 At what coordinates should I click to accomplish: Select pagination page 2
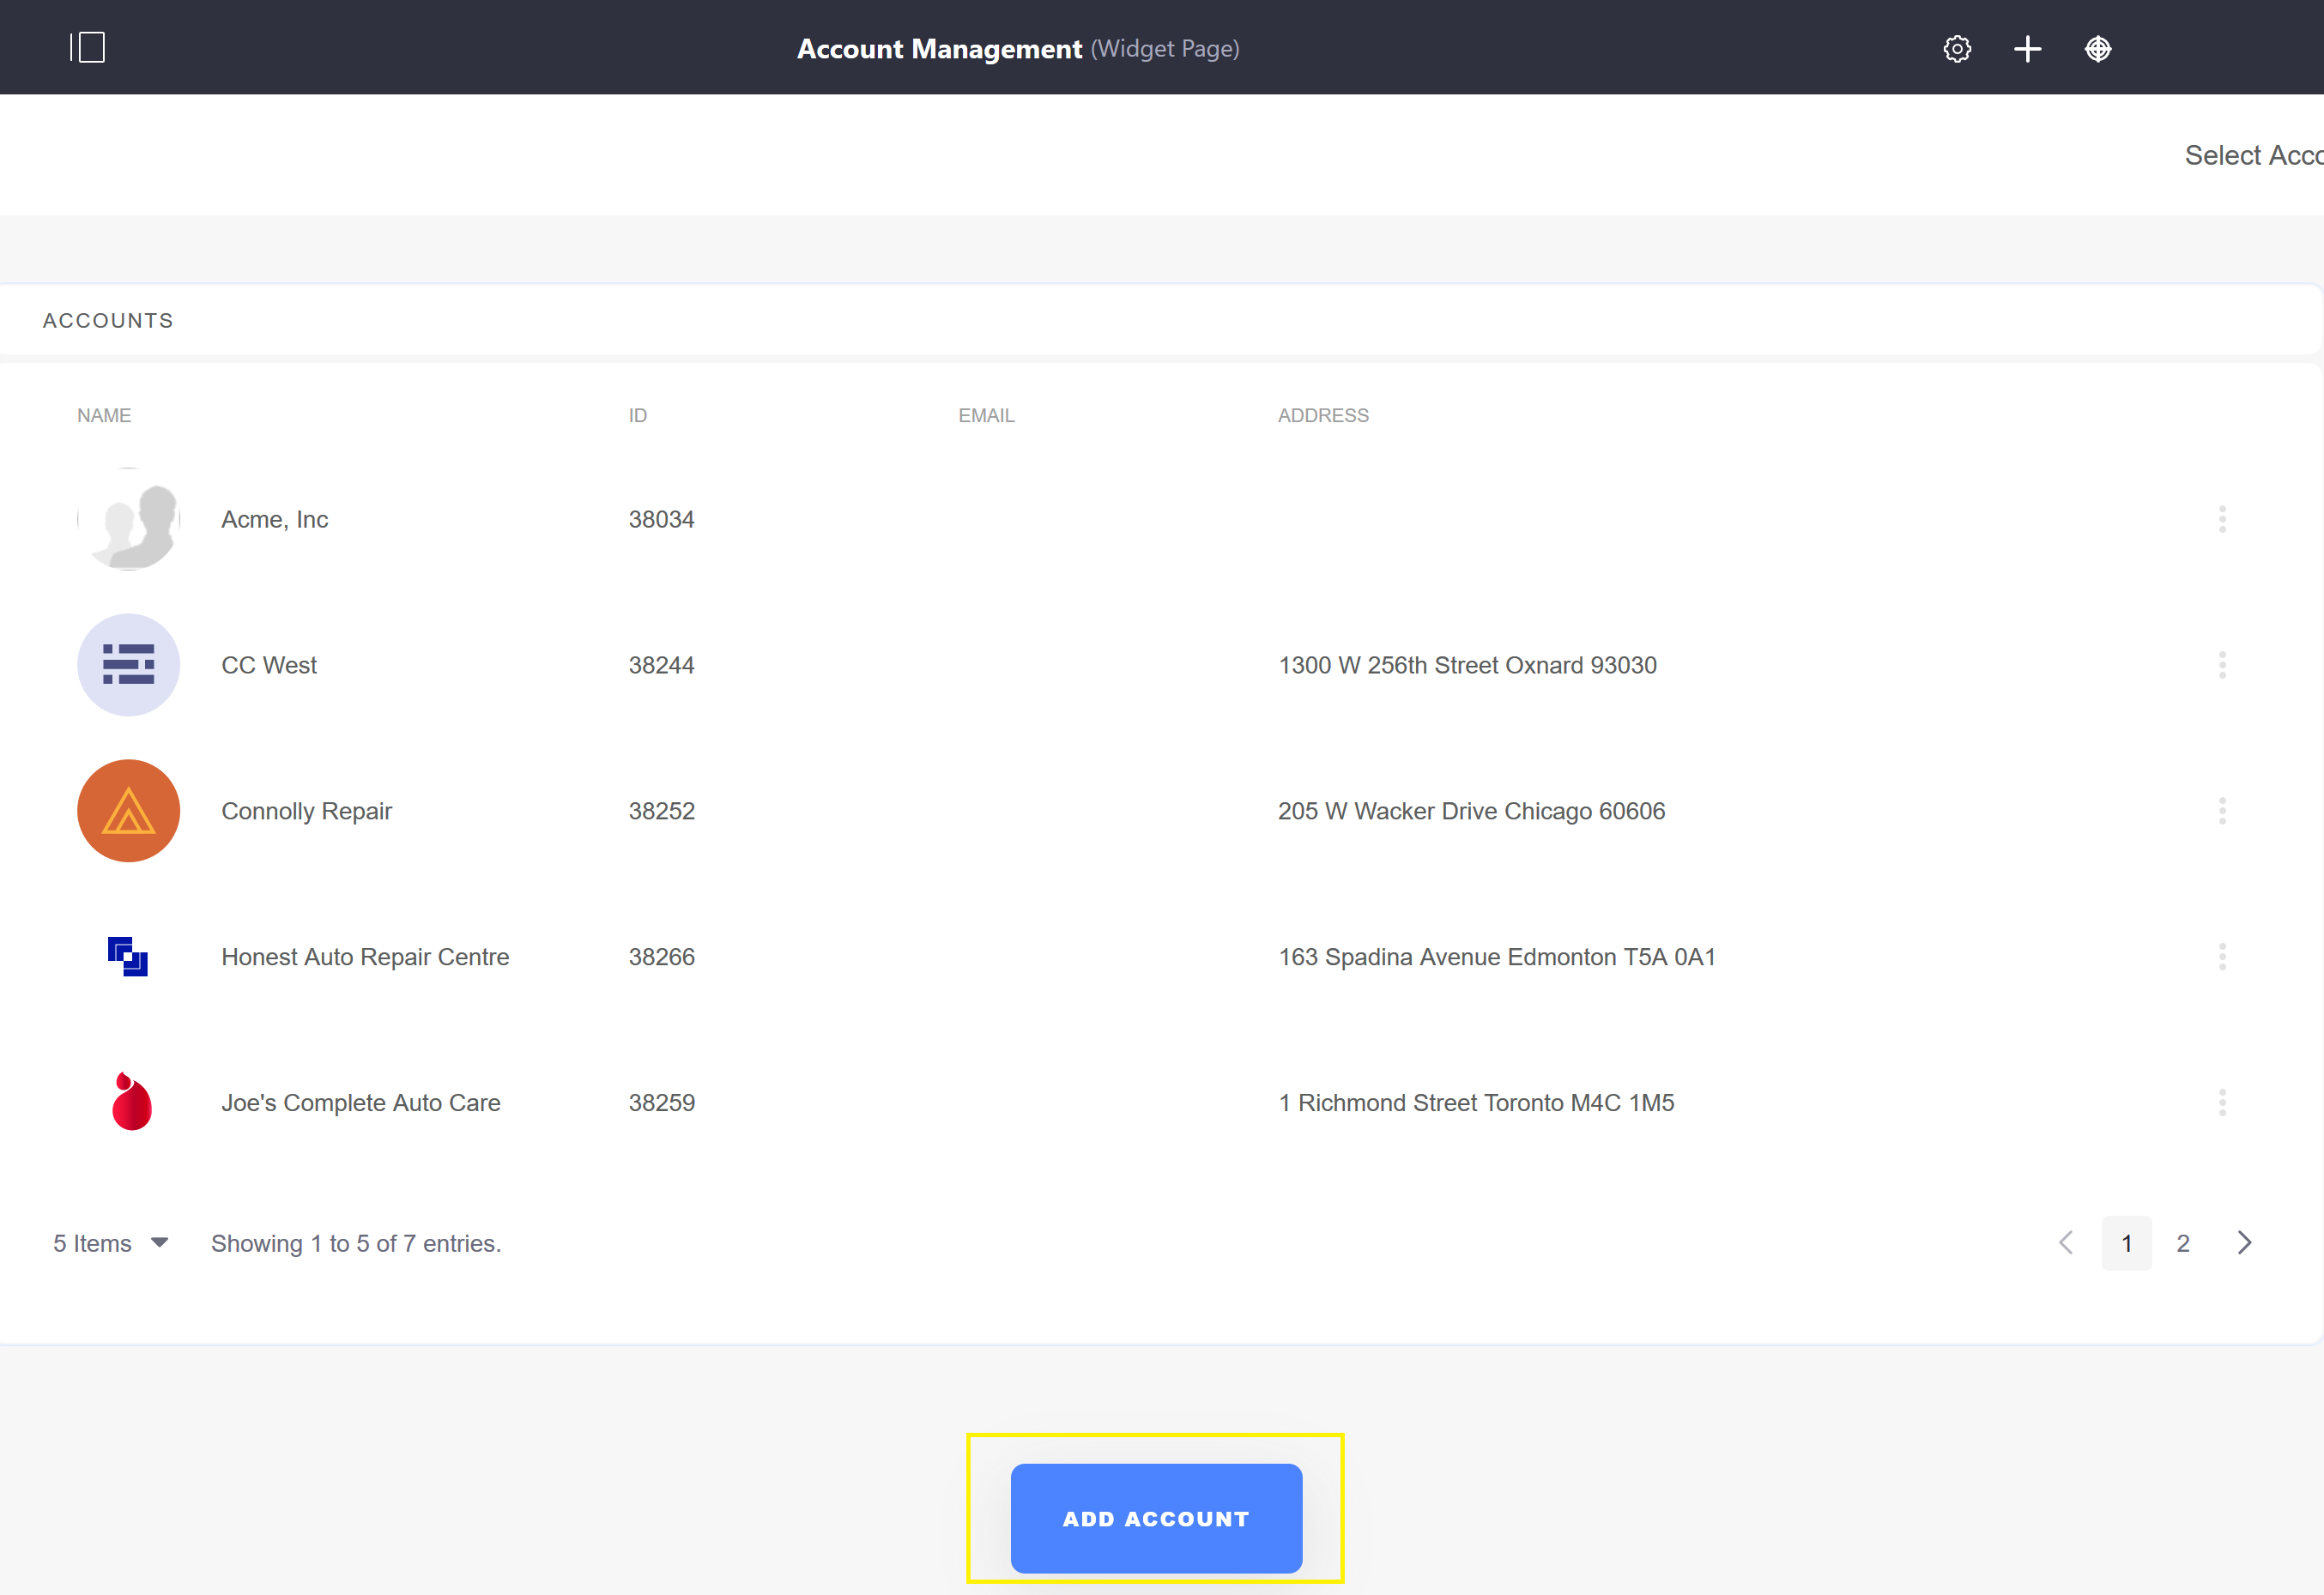click(x=2183, y=1243)
